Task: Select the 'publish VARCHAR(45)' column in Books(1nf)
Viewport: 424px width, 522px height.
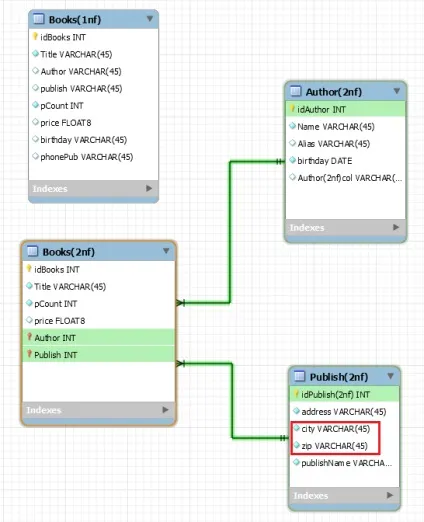Action: [81, 89]
